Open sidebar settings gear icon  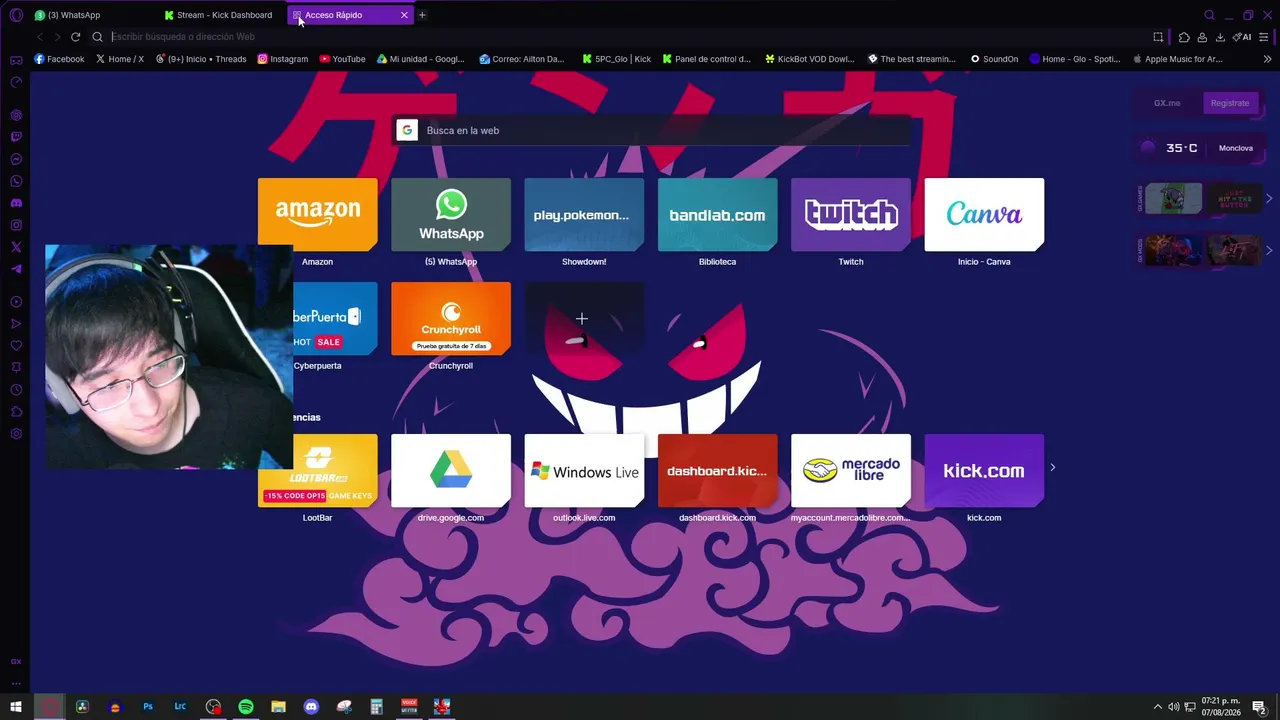[x=16, y=434]
